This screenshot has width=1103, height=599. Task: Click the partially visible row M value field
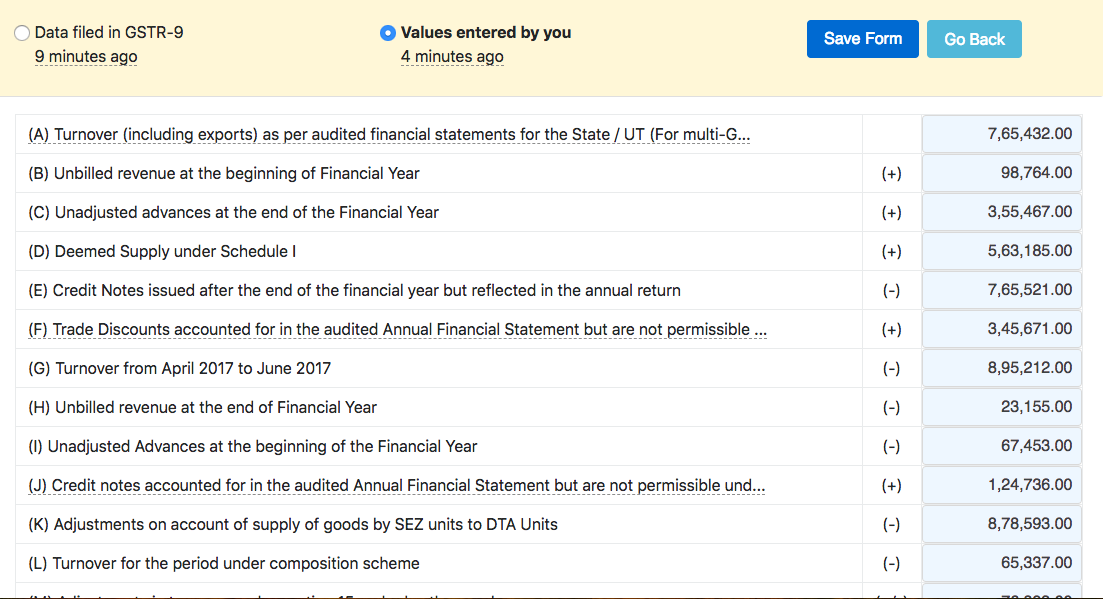coord(1000,594)
